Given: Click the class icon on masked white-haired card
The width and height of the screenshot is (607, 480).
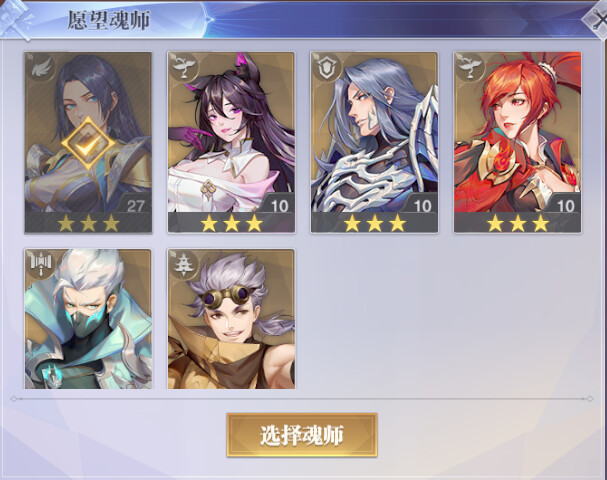Looking at the screenshot, I should (40, 265).
